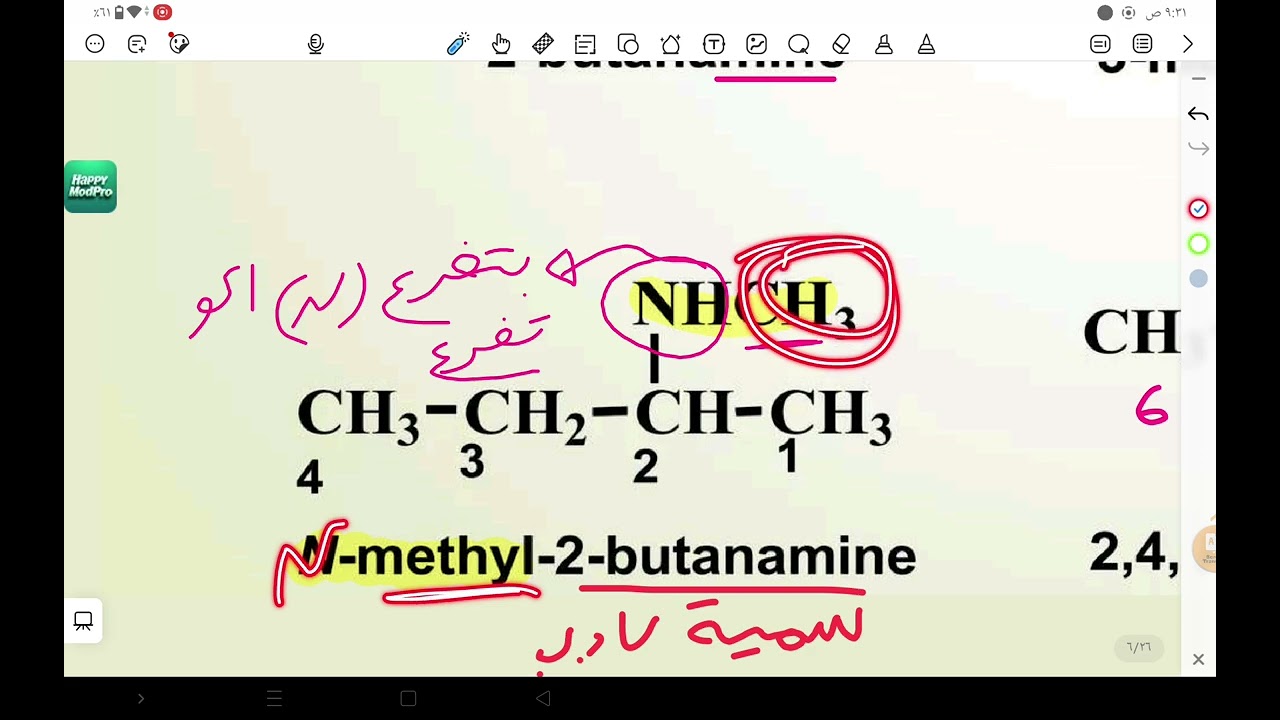Image resolution: width=1280 pixels, height=720 pixels.
Task: Insert an image with picture tool
Action: pyautogui.click(x=756, y=44)
